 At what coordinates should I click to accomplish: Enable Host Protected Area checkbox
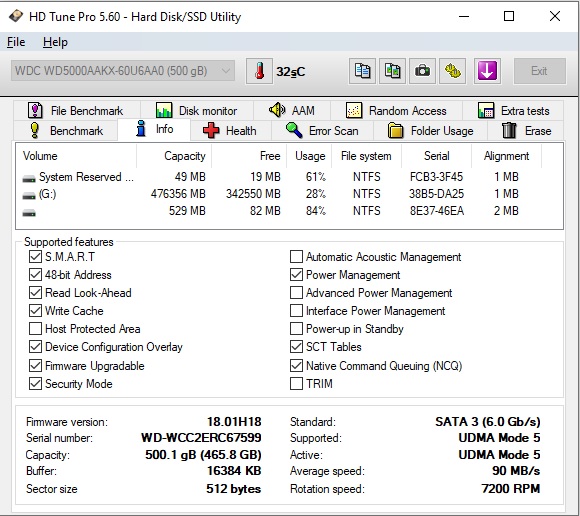pyautogui.click(x=35, y=329)
